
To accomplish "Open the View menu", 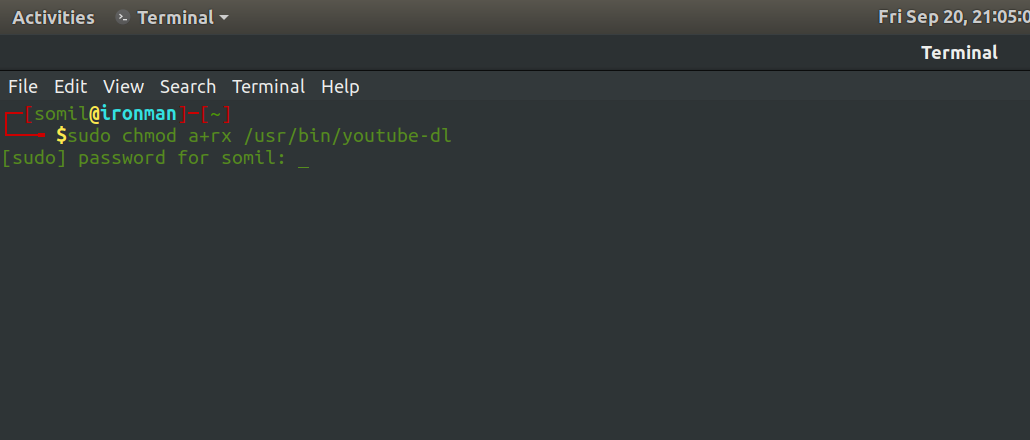I will tap(123, 87).
